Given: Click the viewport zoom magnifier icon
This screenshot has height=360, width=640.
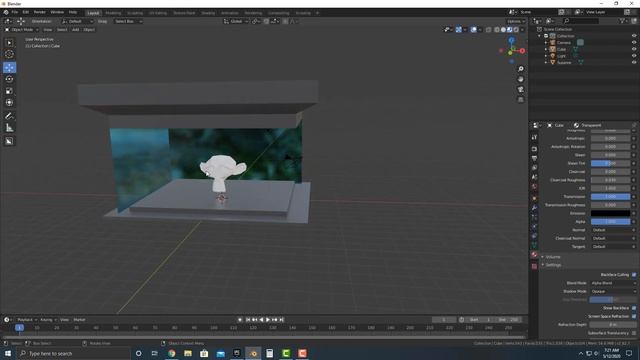Looking at the screenshot, I should (520, 69).
